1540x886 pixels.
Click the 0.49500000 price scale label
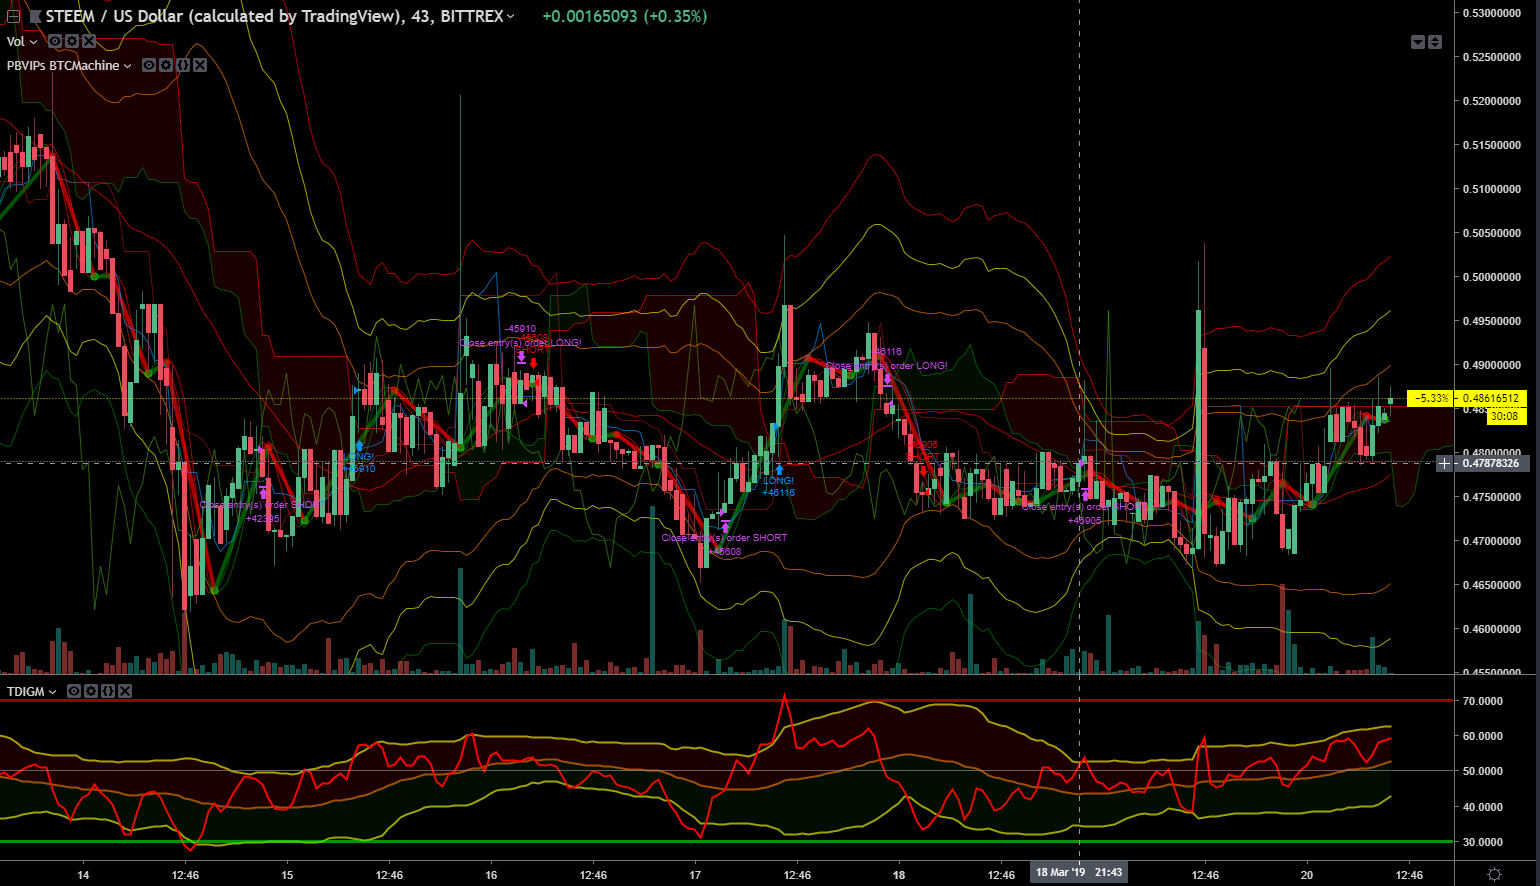pyautogui.click(x=1492, y=321)
